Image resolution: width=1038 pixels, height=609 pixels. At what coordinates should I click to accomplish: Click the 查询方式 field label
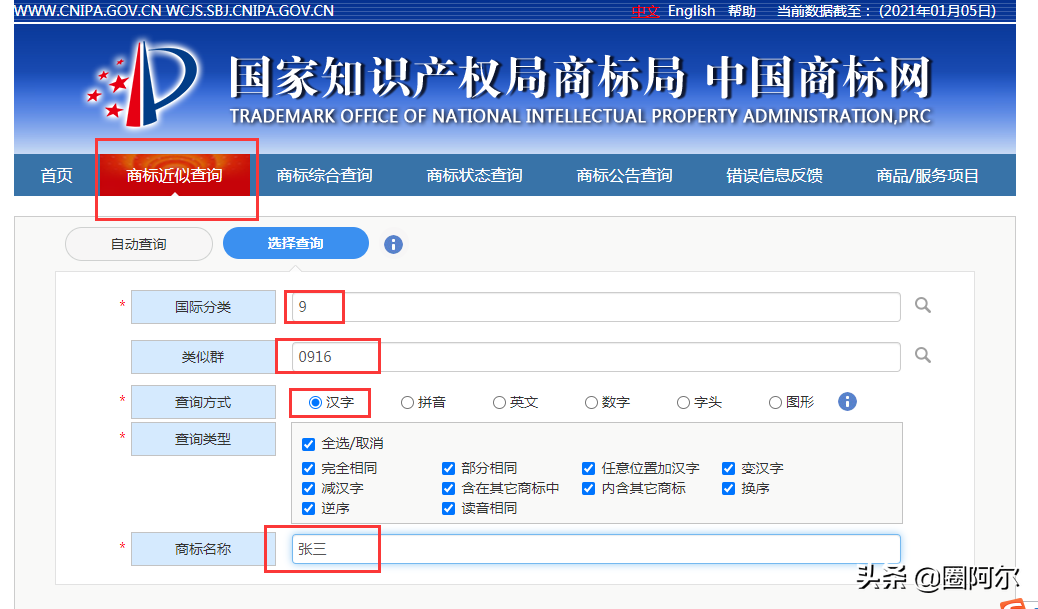203,402
